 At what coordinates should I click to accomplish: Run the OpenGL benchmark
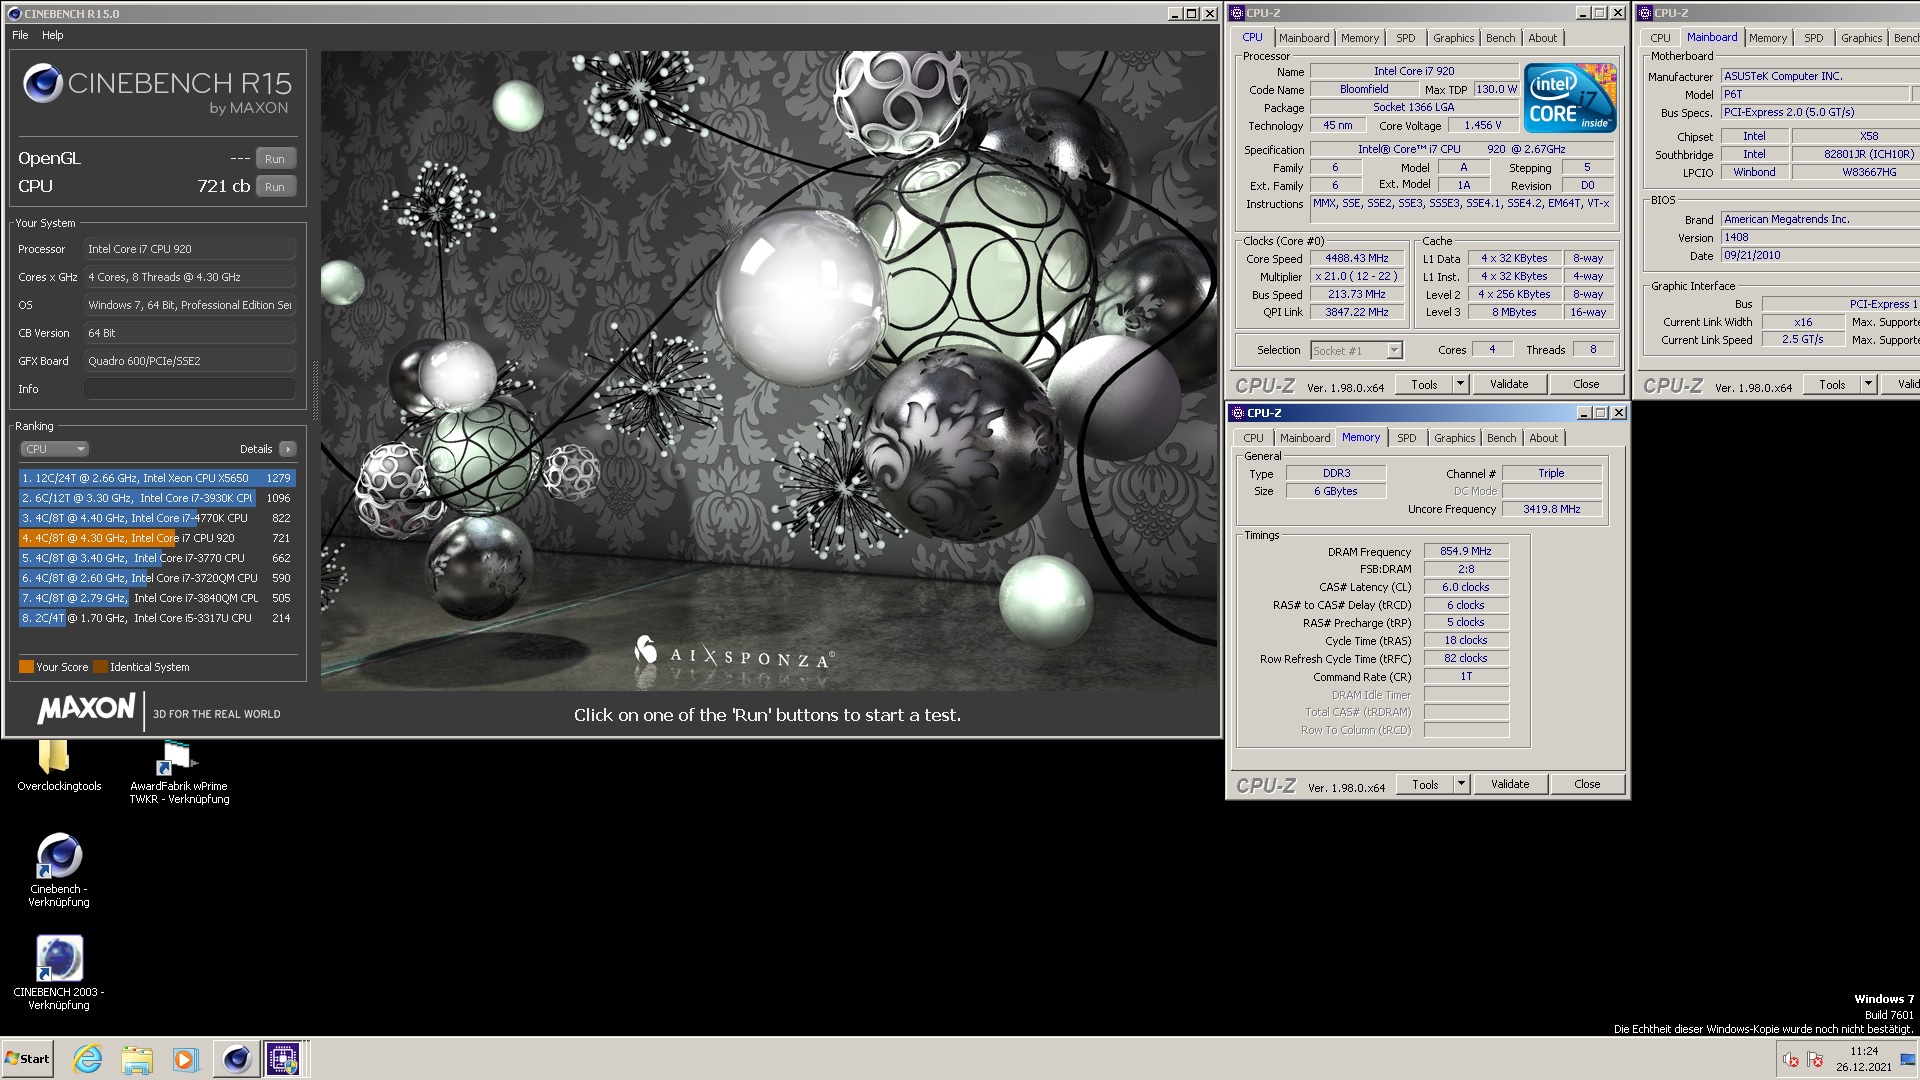(x=275, y=159)
